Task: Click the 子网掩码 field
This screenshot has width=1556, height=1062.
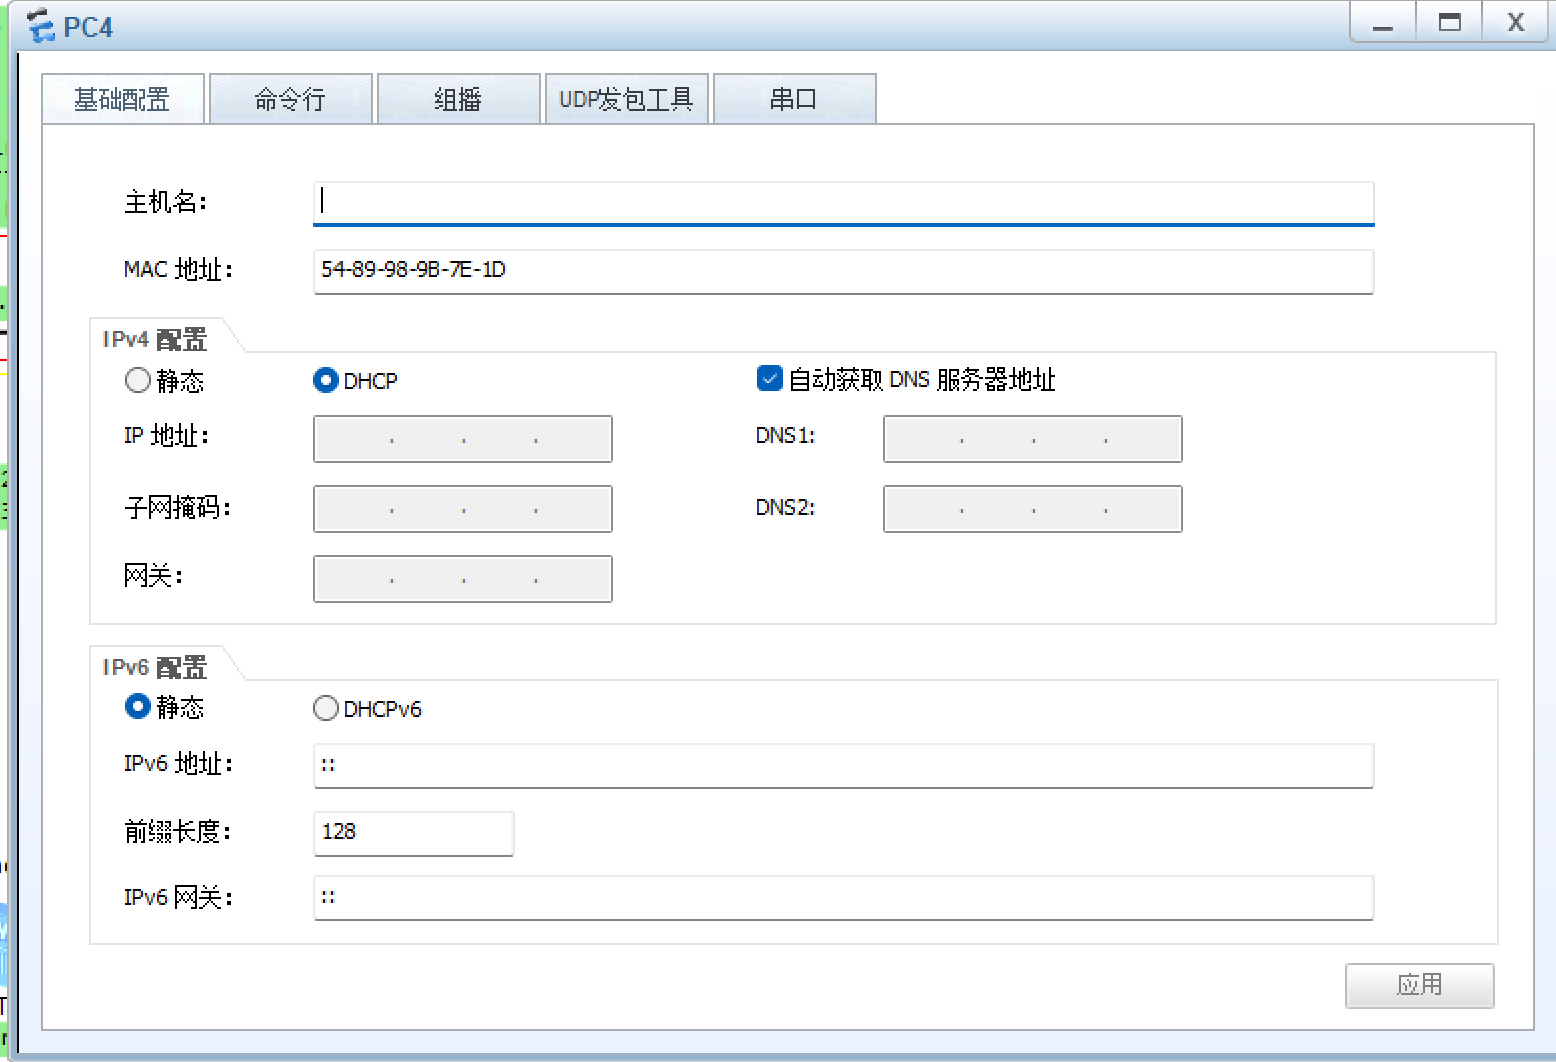Action: tap(463, 509)
